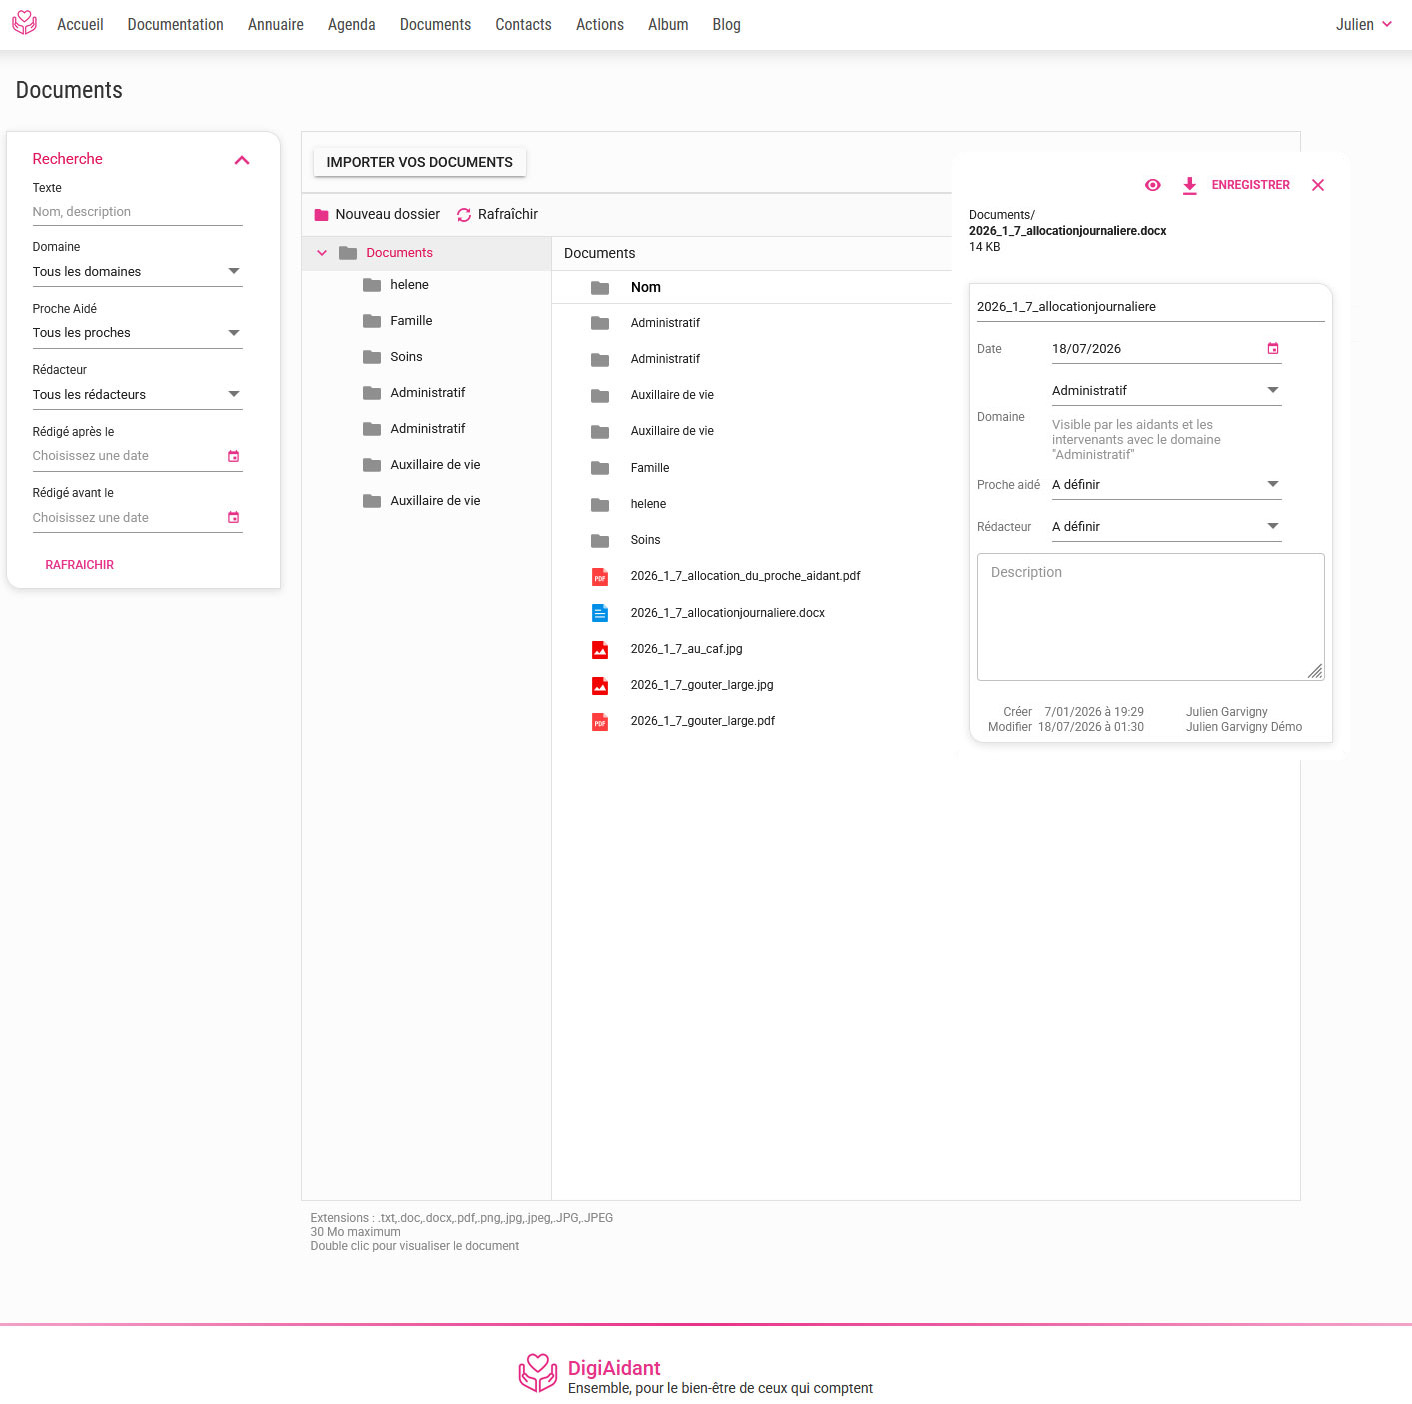Open Tous les domaines dropdown
1412x1404 pixels.
pyautogui.click(x=137, y=272)
